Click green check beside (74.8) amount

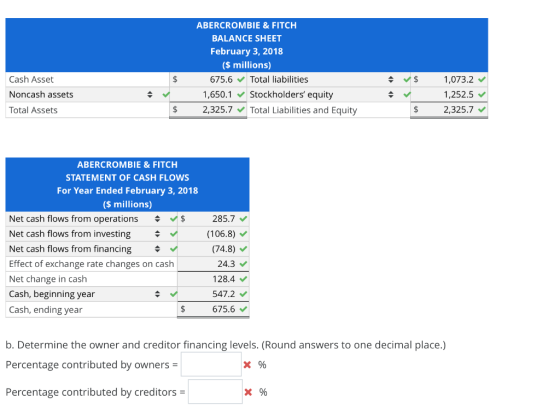coord(244,249)
